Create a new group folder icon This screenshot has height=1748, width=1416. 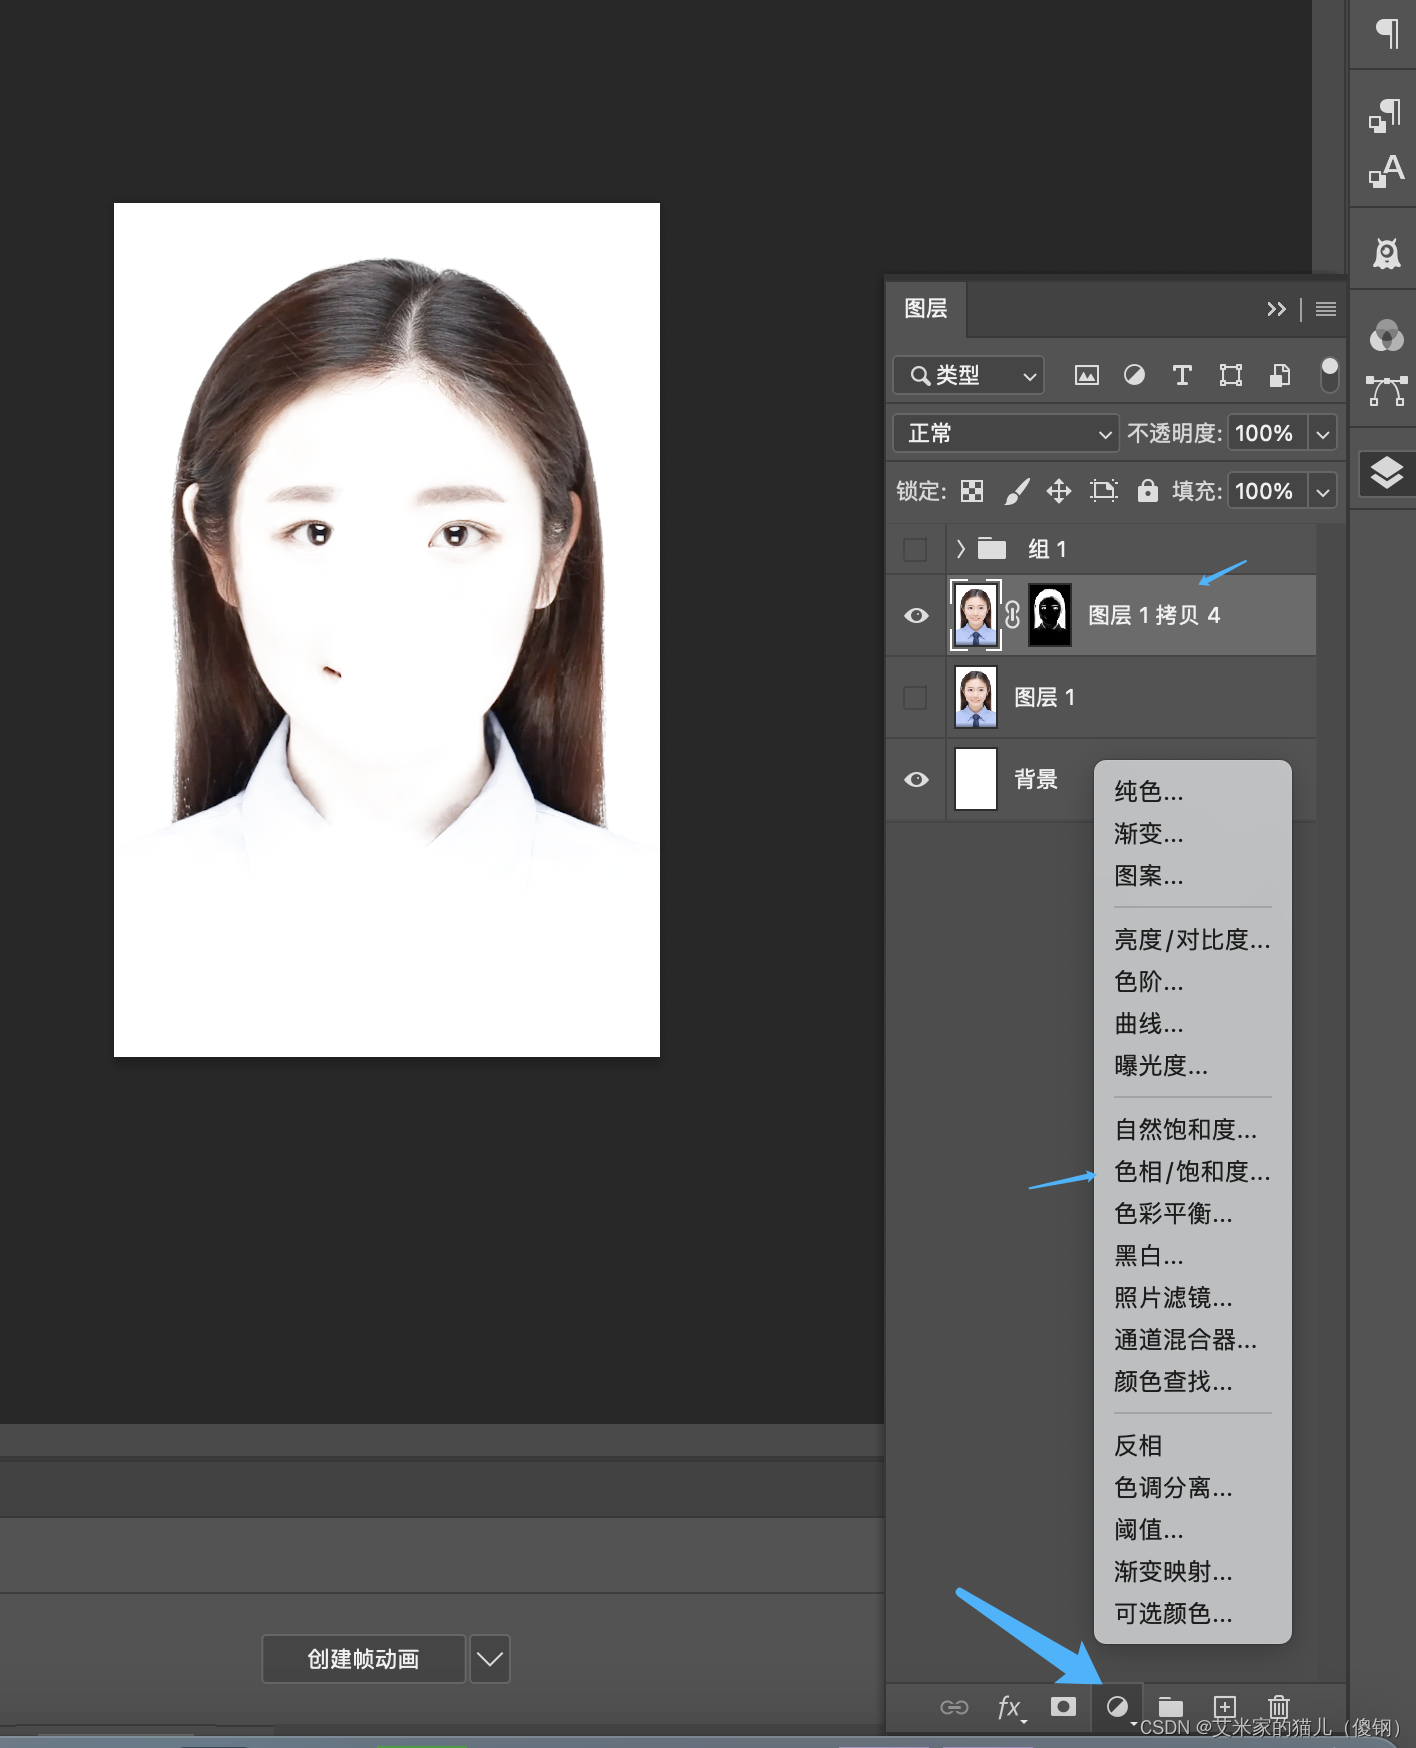click(1171, 1707)
